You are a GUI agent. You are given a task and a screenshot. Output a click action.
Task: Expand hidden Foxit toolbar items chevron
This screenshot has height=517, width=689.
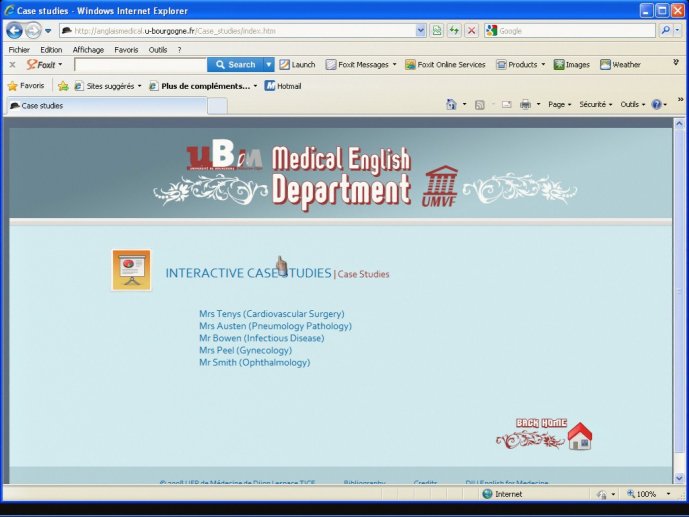(x=676, y=63)
